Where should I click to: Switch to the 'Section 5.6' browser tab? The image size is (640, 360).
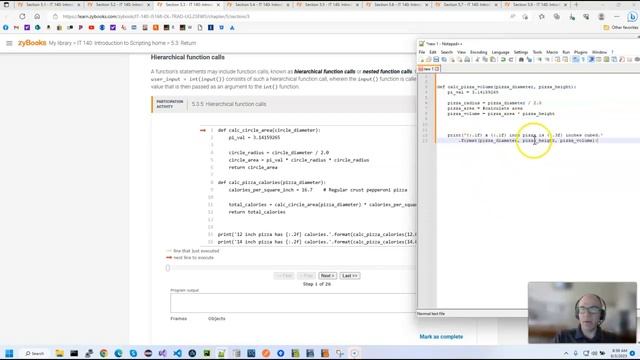[397, 4]
